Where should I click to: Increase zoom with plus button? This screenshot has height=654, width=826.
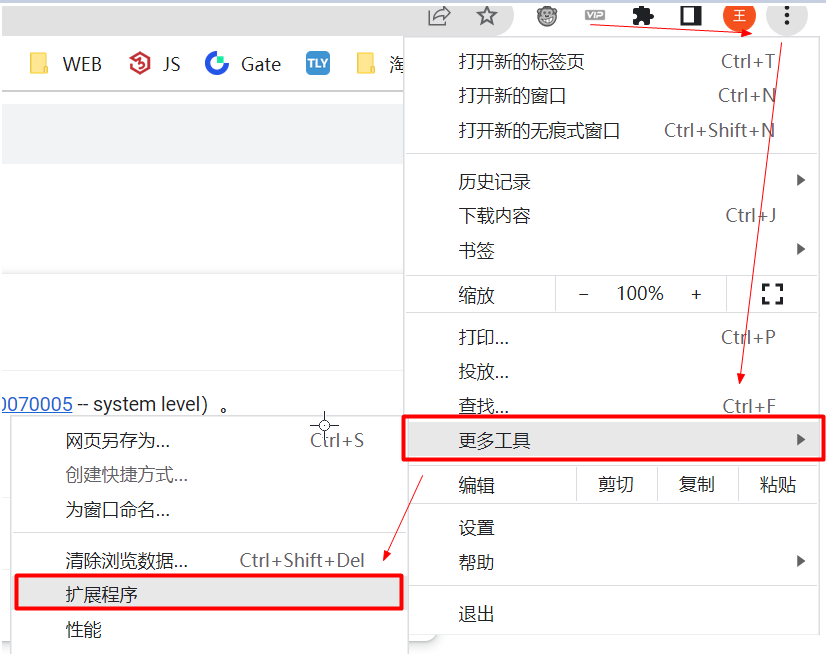(x=696, y=294)
